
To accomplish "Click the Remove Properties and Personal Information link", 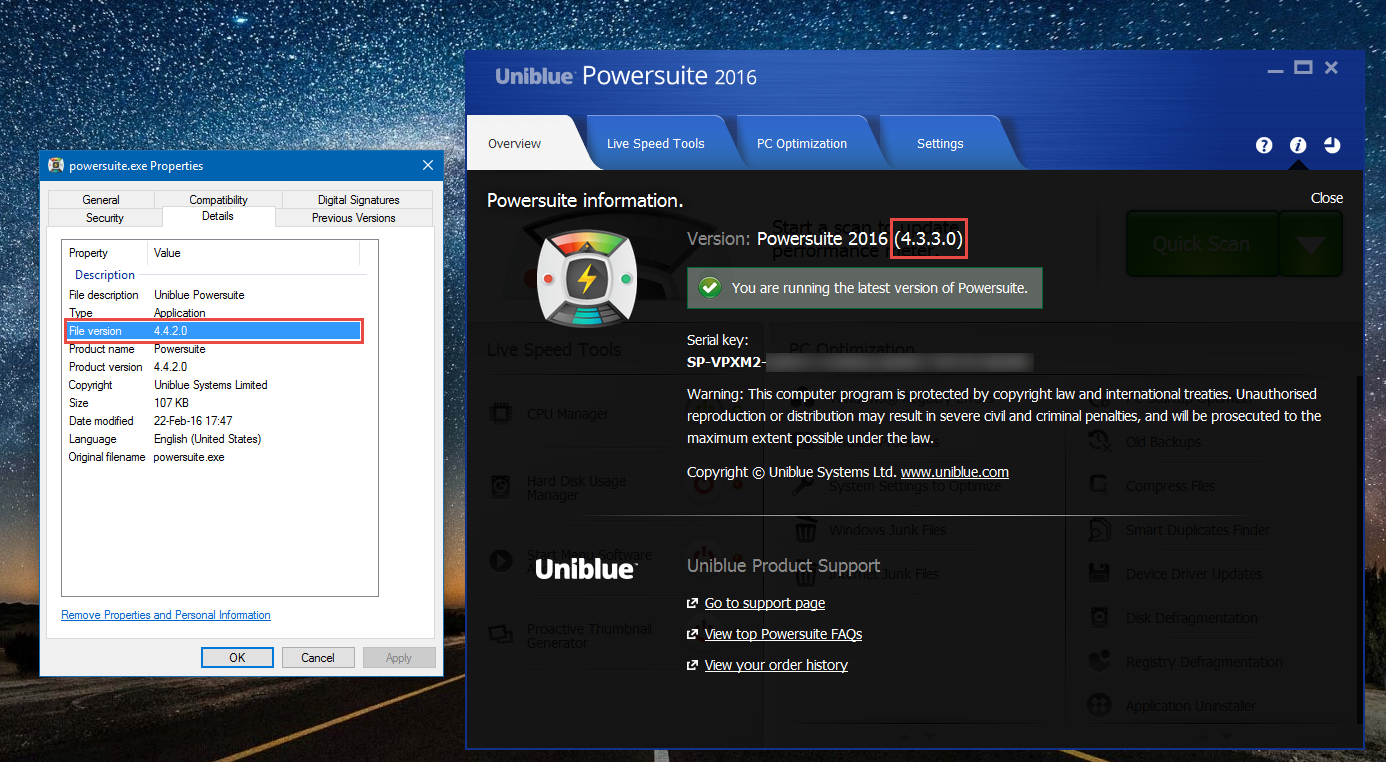I will (x=166, y=615).
